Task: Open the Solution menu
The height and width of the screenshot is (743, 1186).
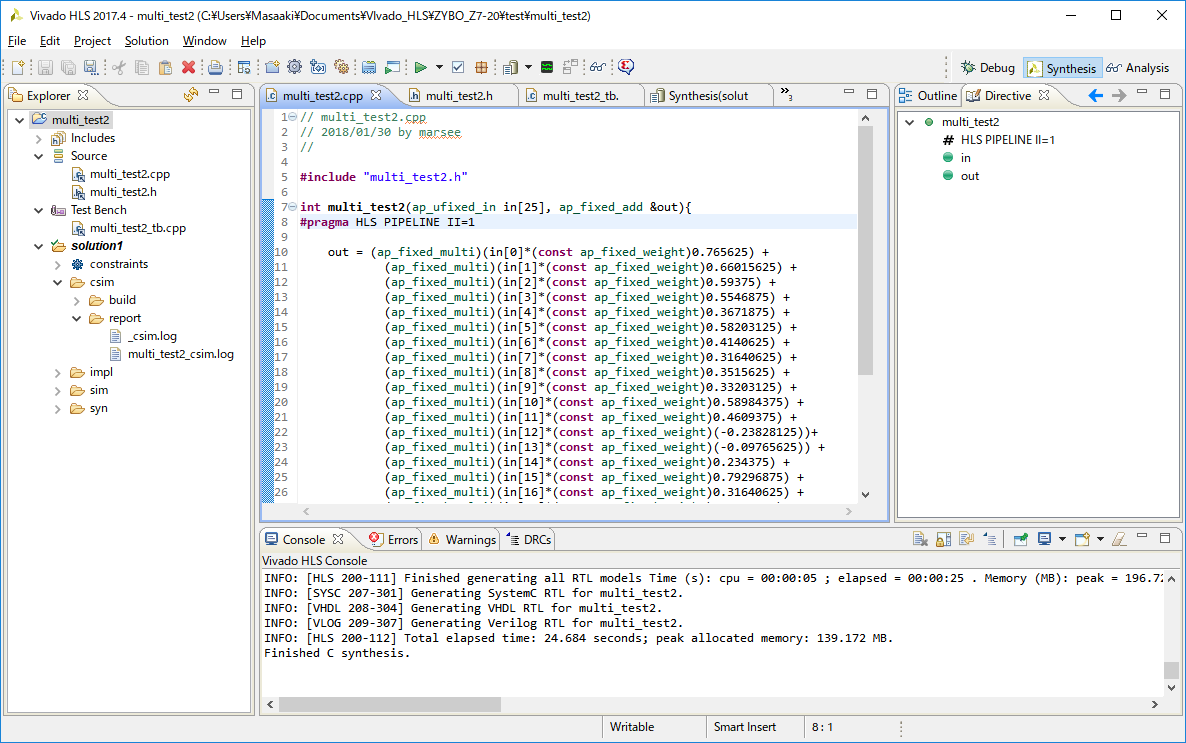Action: pos(147,41)
